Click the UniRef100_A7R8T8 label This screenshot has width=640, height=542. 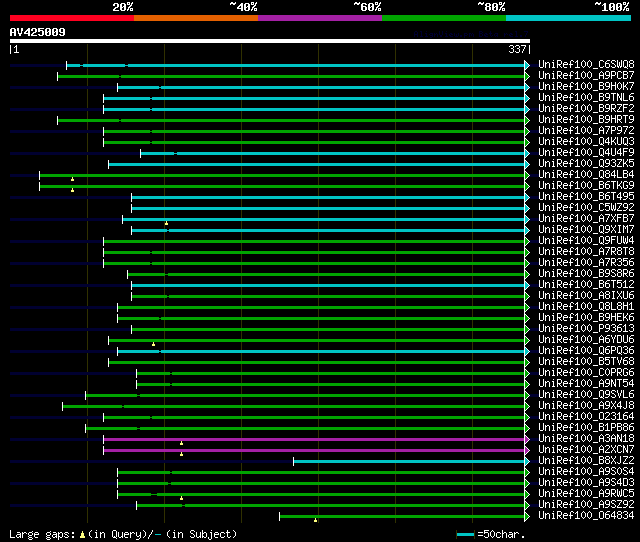(586, 252)
